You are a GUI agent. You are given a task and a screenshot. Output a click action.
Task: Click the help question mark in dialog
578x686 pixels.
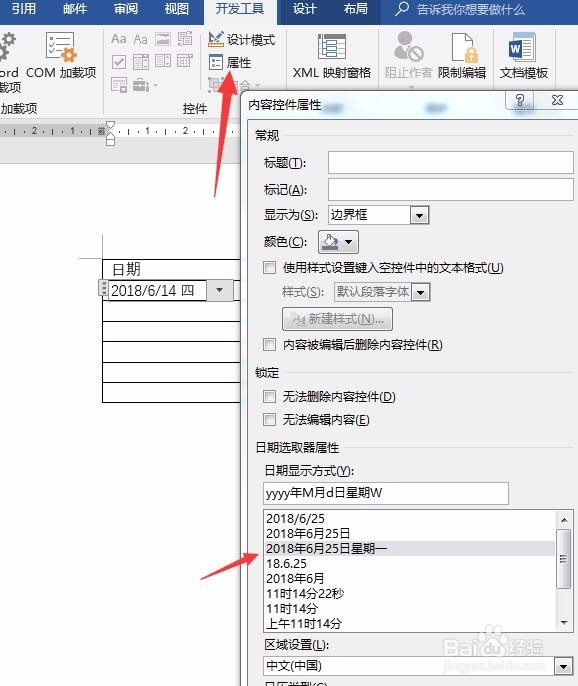click(519, 100)
